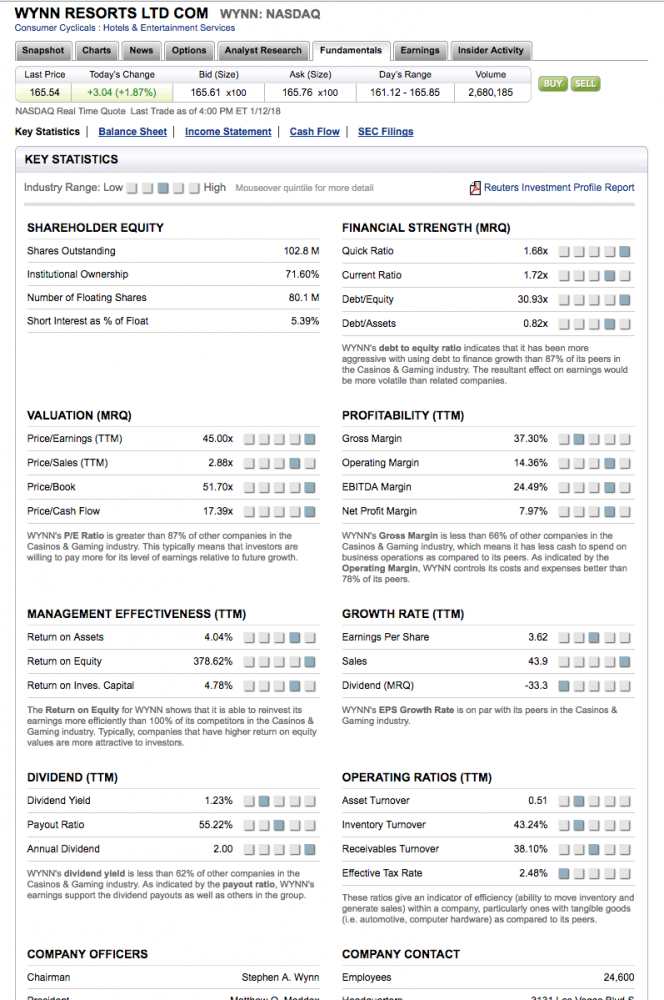Select the Operating Margin highlighted quintile box
The width and height of the screenshot is (664, 1000).
pos(609,463)
